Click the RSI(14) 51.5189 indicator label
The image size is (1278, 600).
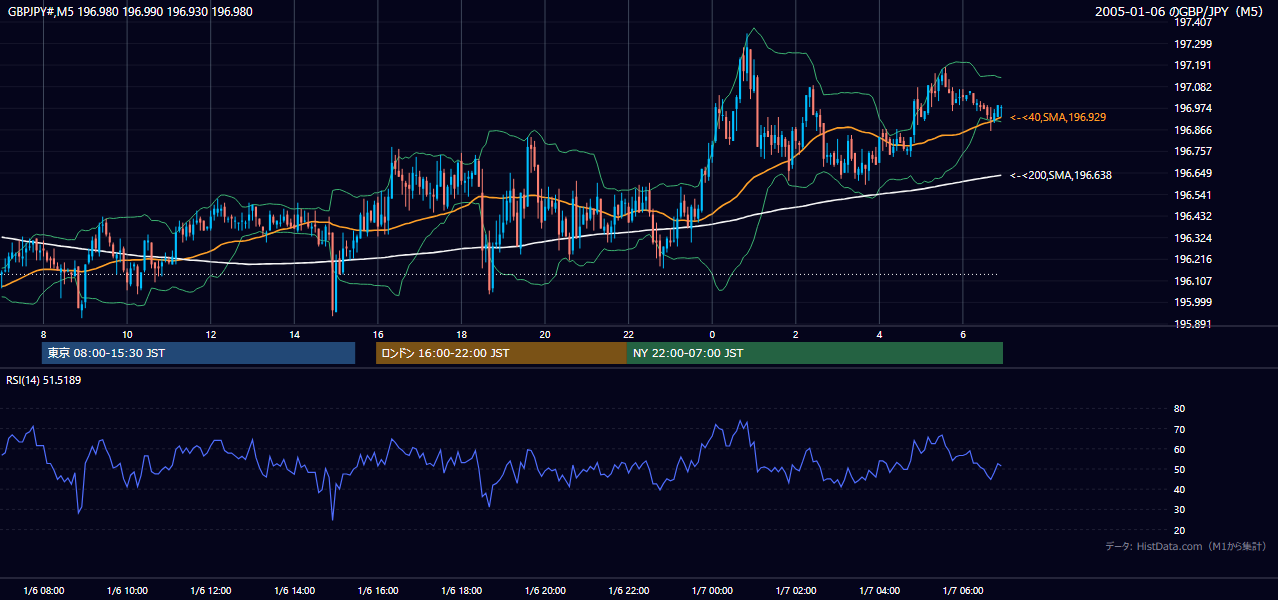point(44,380)
